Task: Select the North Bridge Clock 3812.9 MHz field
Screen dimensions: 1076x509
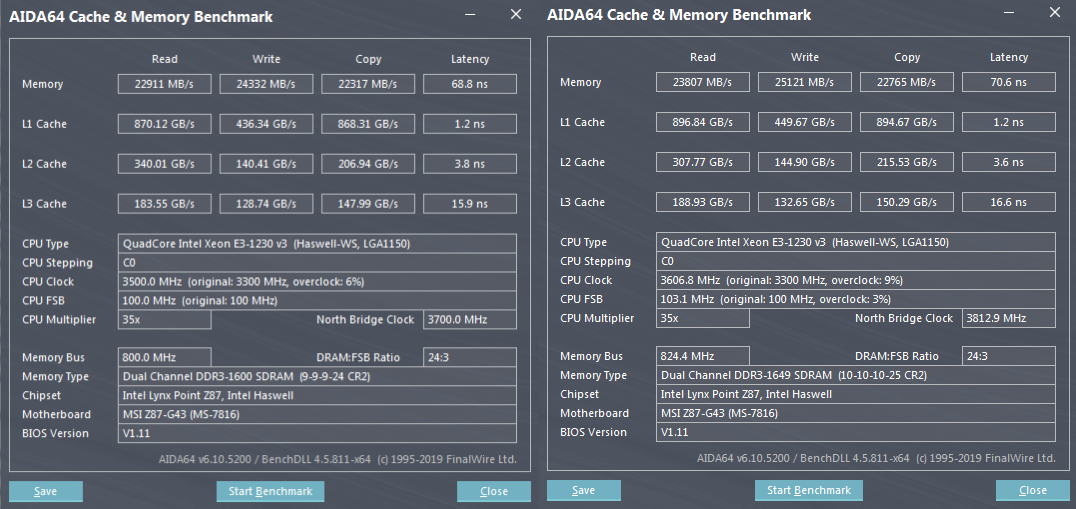Action: click(x=1008, y=318)
